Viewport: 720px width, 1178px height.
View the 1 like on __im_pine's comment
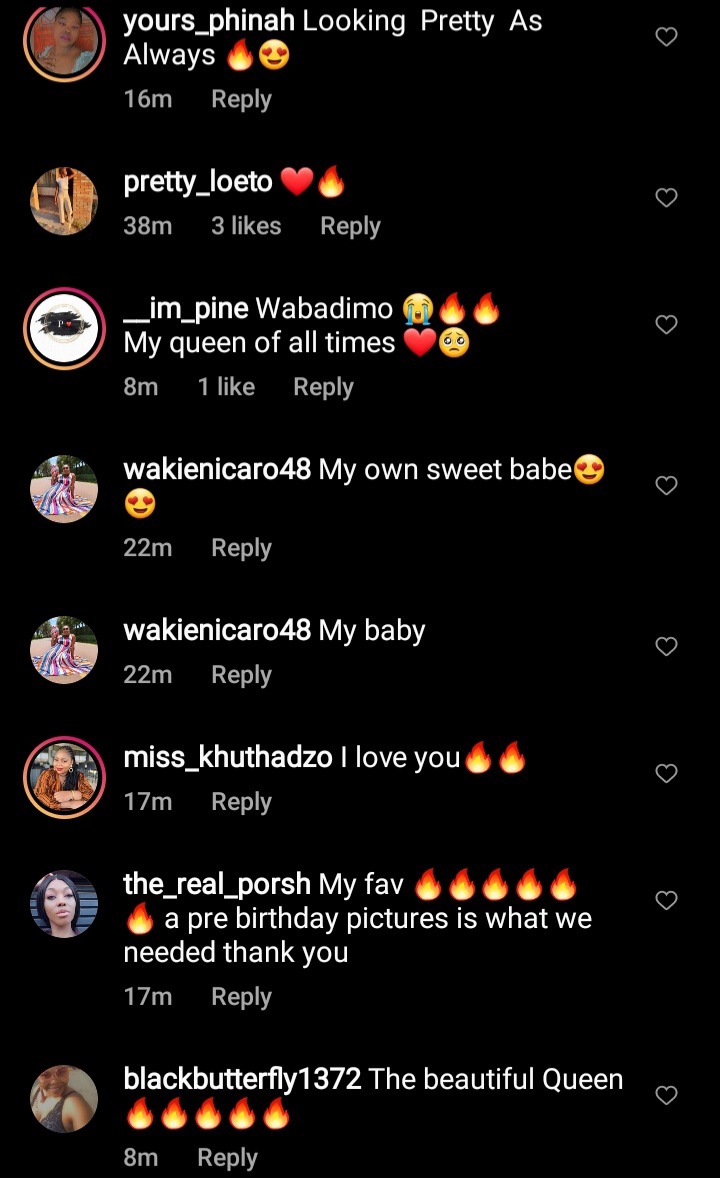(x=226, y=386)
